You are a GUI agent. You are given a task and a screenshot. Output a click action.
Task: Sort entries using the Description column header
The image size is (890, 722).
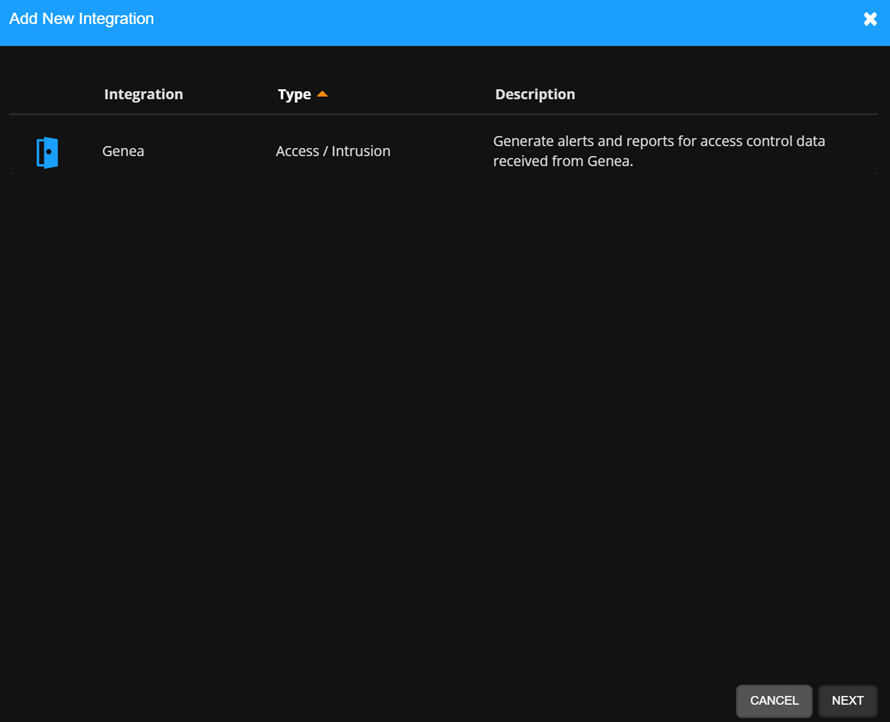(x=535, y=94)
